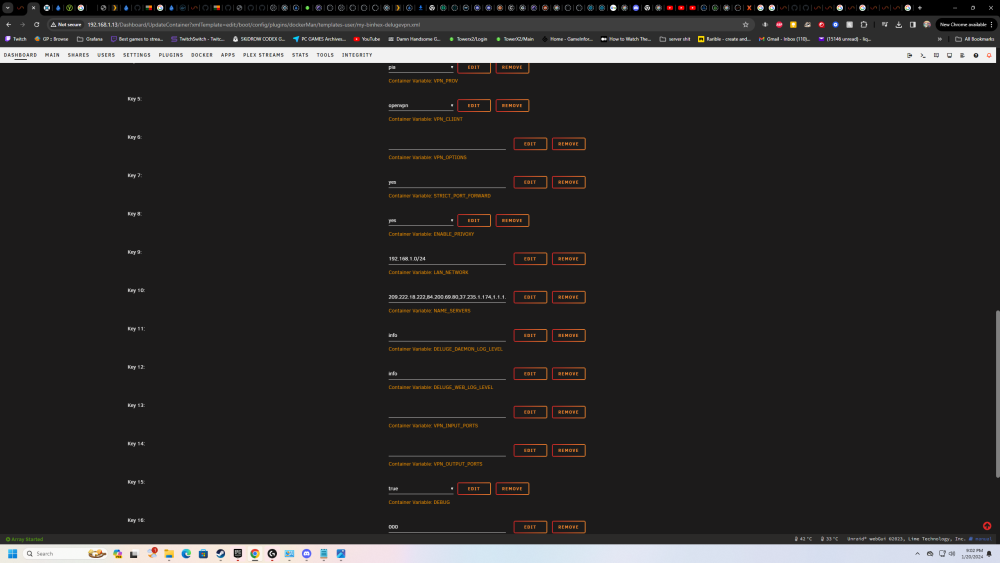Open the Unraid help icon
Image resolution: width=1000 pixels, height=563 pixels.
click(976, 55)
